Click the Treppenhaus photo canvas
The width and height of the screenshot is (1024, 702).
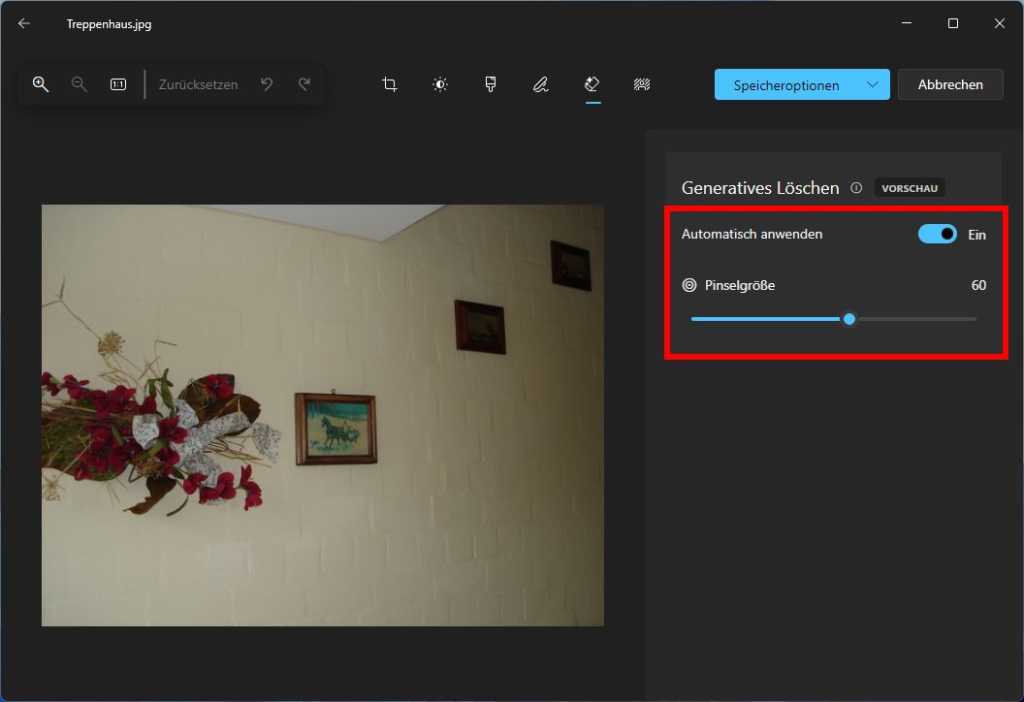tap(322, 415)
